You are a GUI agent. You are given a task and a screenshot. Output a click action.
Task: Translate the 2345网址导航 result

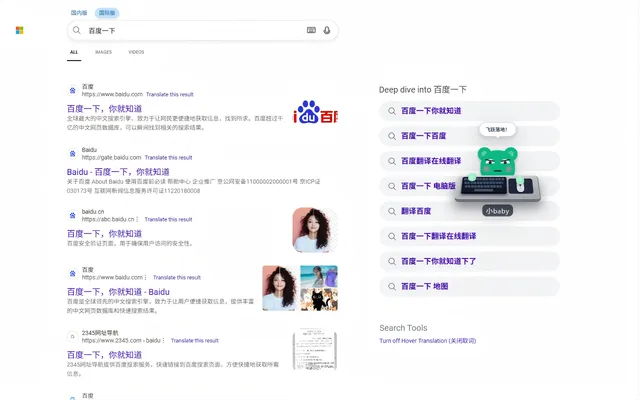click(x=194, y=340)
